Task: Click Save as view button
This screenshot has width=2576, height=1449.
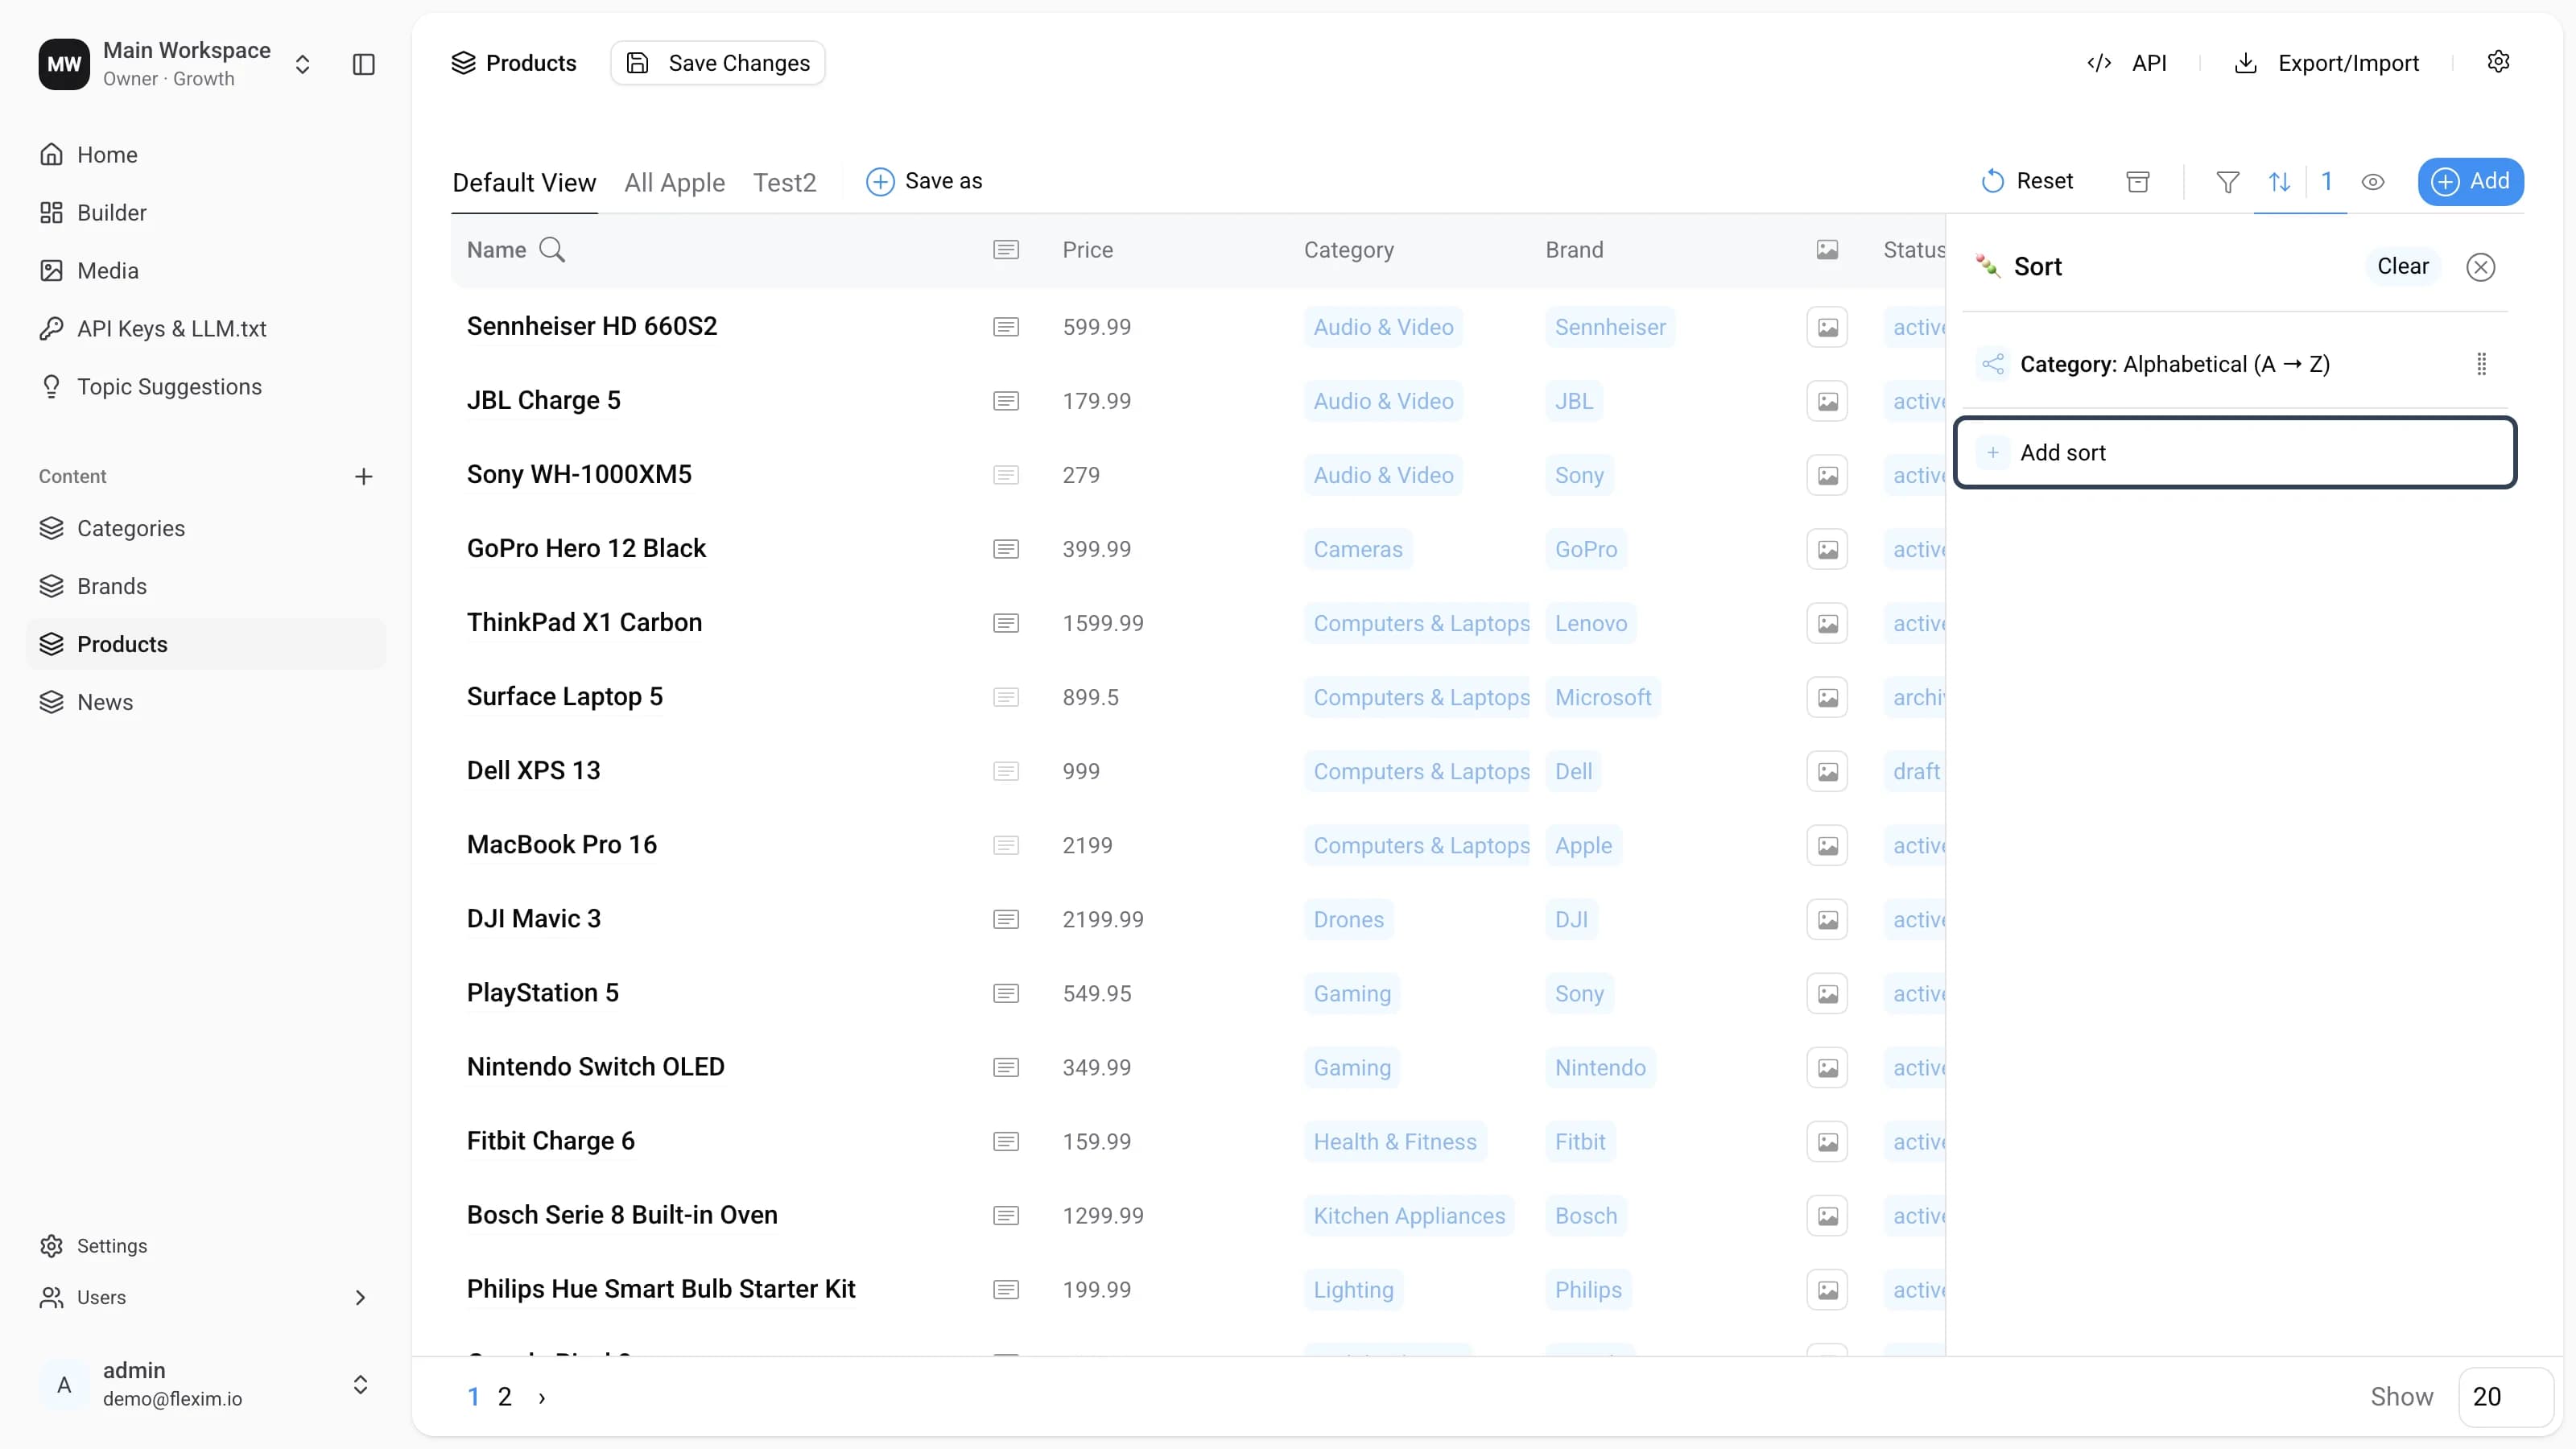Action: [x=924, y=181]
